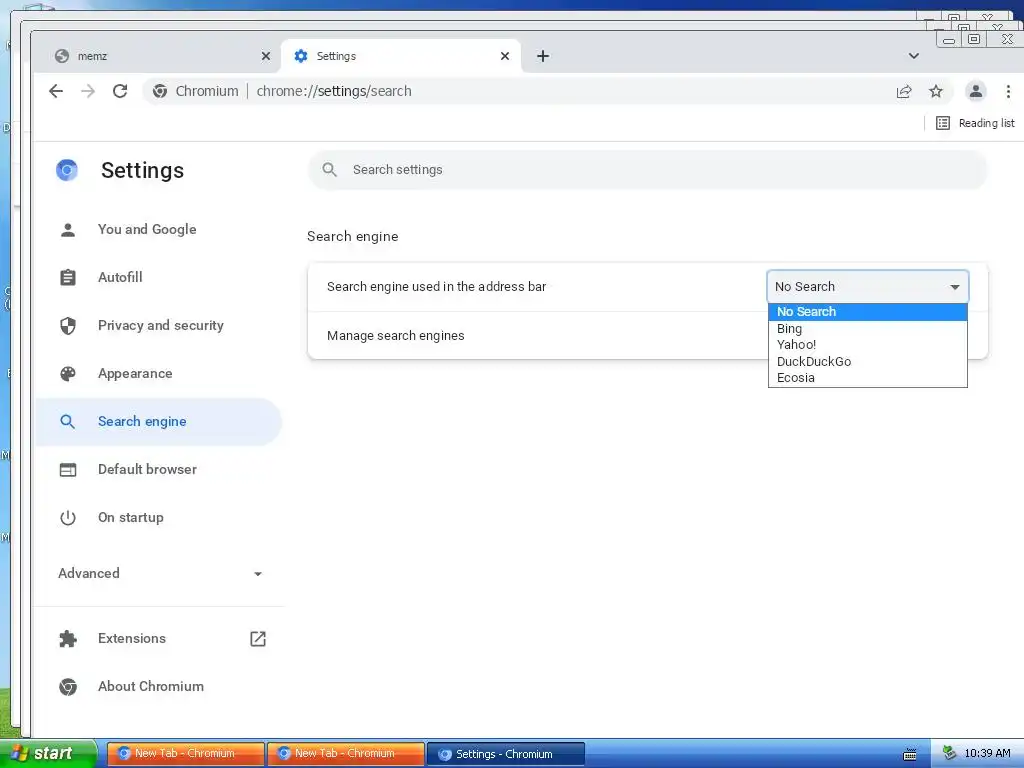This screenshot has width=1024, height=768.
Task: Click the blue gear icon on the Settings tab
Action: [x=300, y=56]
